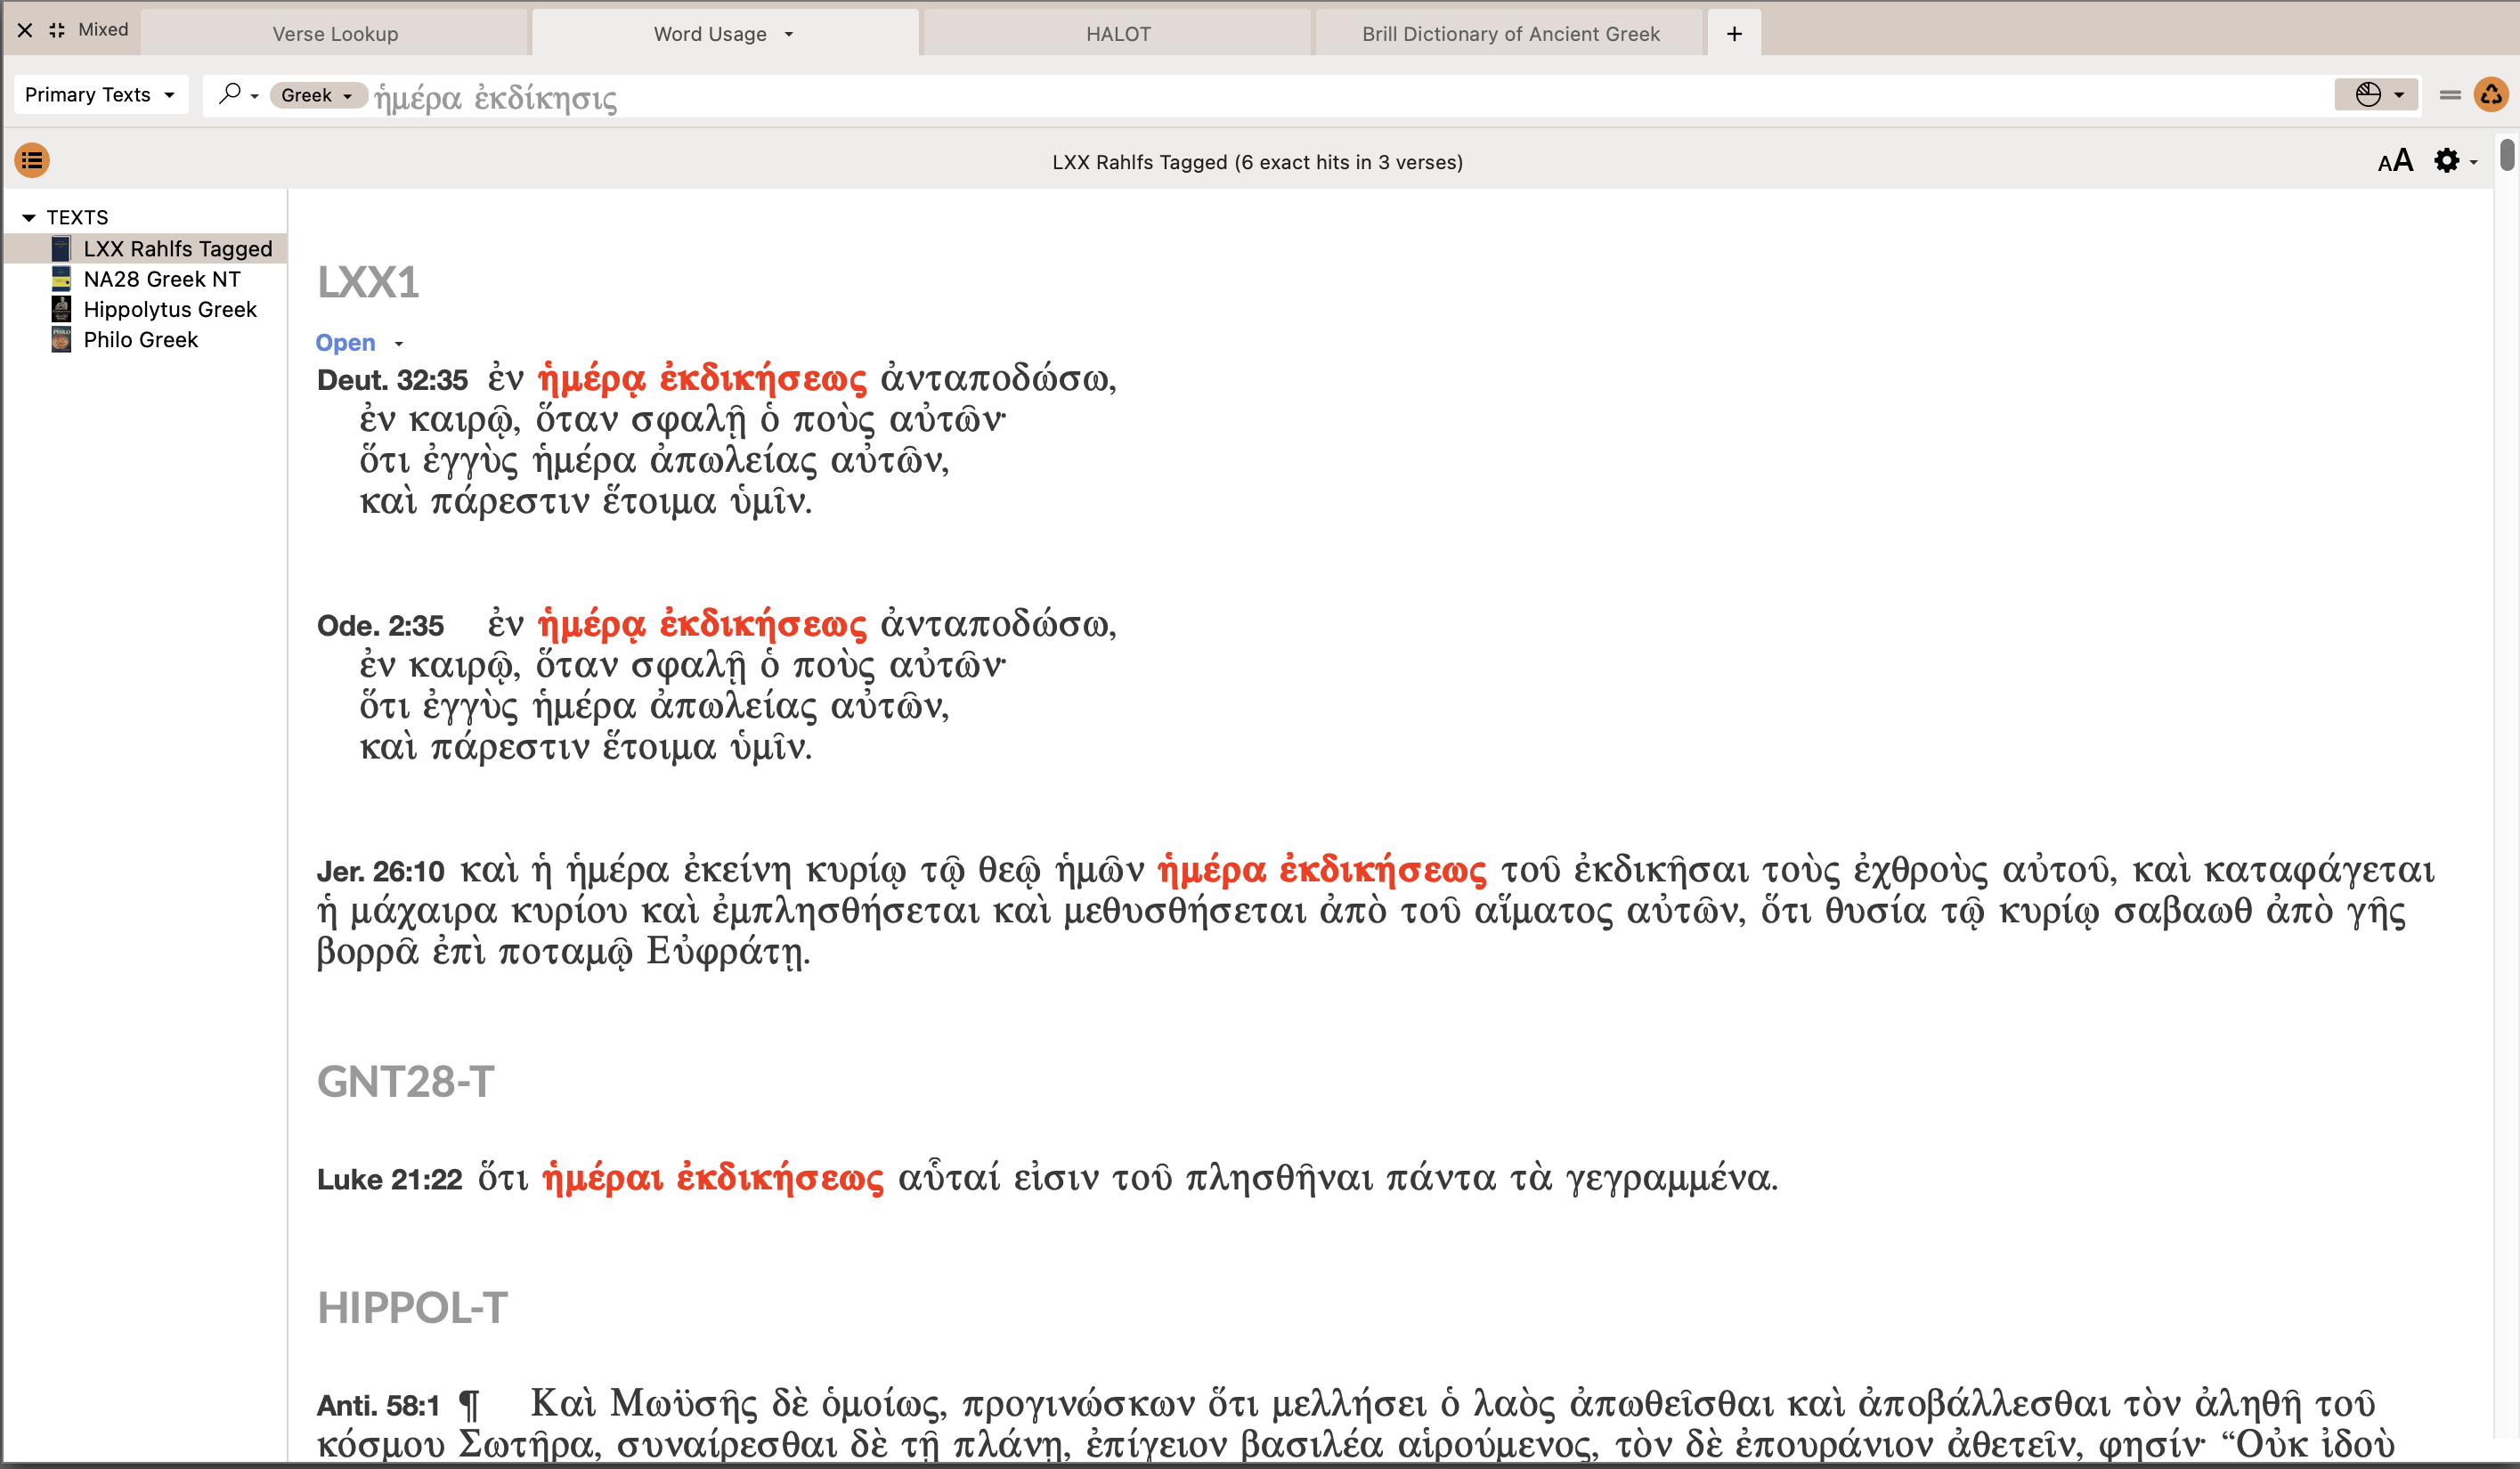2520x1469 pixels.
Task: Open the Greek language selector dropdown
Action: (317, 95)
